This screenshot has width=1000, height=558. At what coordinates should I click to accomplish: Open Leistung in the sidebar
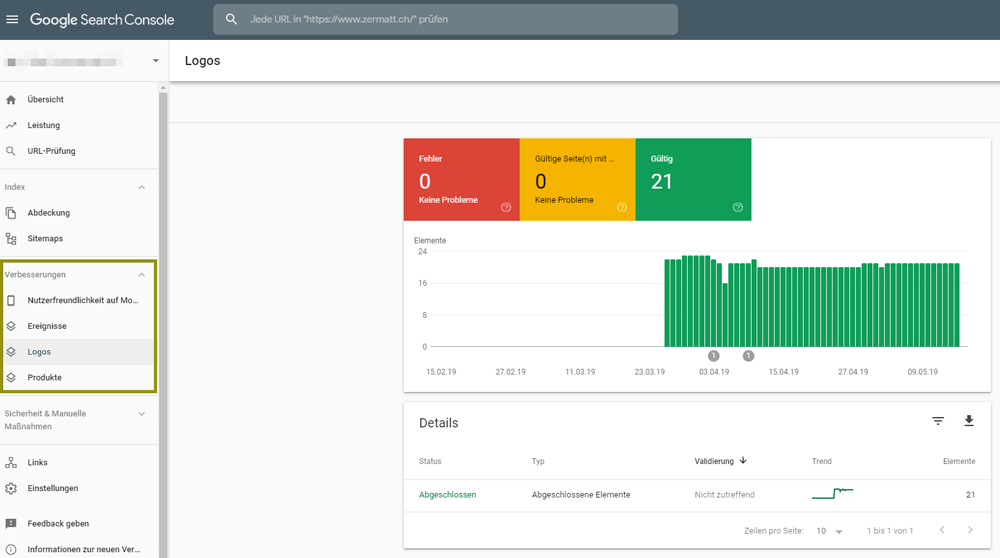pyautogui.click(x=44, y=125)
